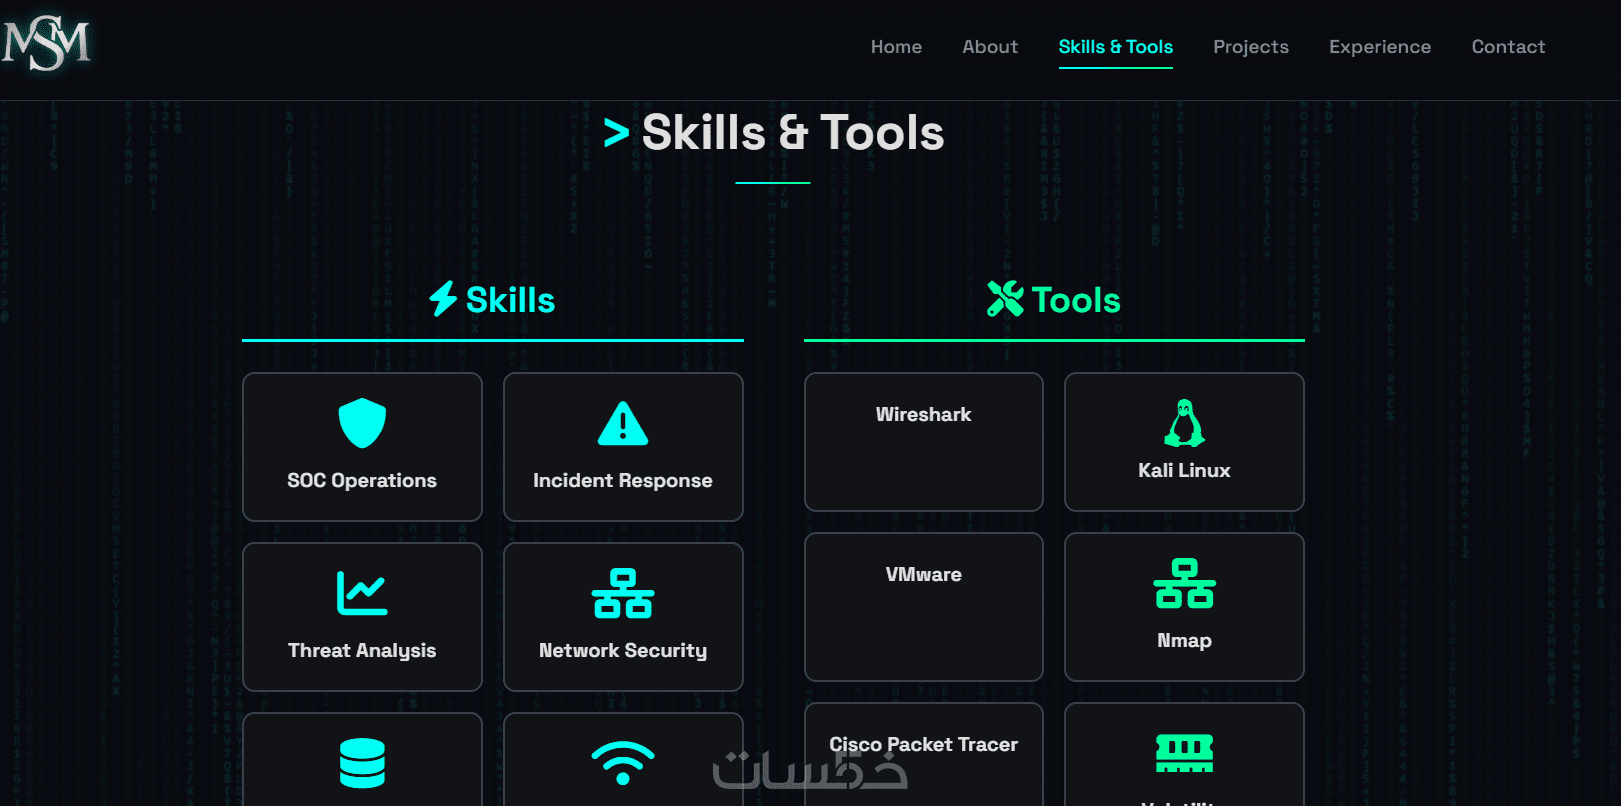Go to the About section

tap(990, 47)
